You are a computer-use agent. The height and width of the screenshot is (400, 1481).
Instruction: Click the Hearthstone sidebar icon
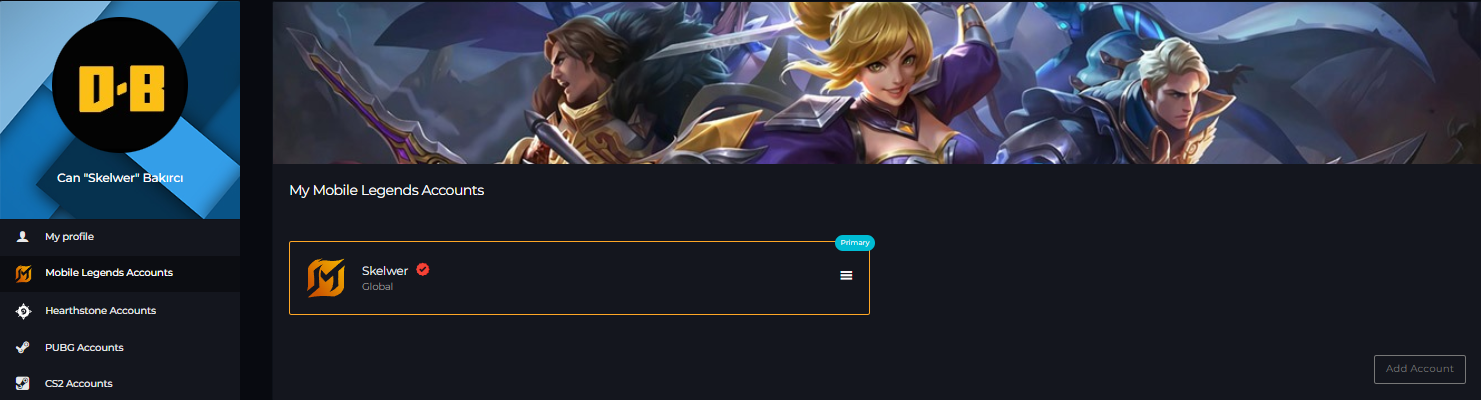click(23, 311)
